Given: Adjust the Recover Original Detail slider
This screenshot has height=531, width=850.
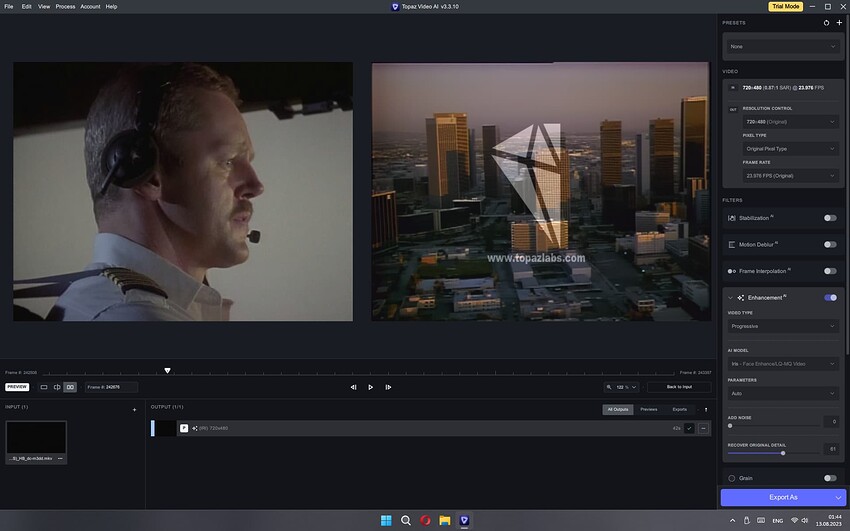Looking at the screenshot, I should pyautogui.click(x=774, y=453).
